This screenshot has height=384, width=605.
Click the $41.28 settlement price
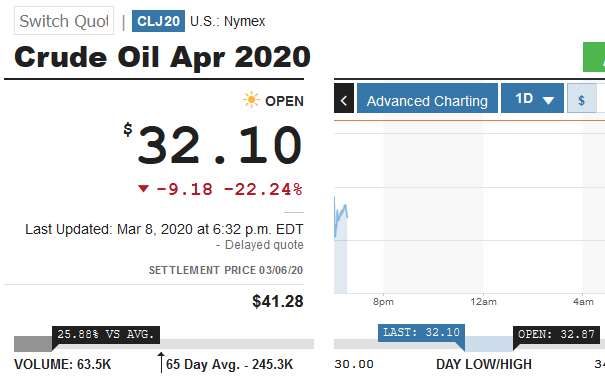tap(278, 301)
